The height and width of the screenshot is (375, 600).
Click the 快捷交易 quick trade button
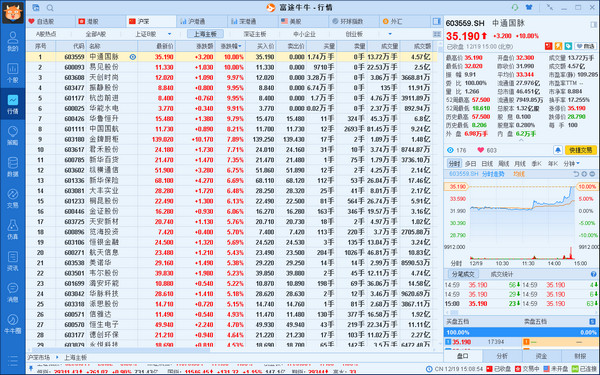click(580, 150)
